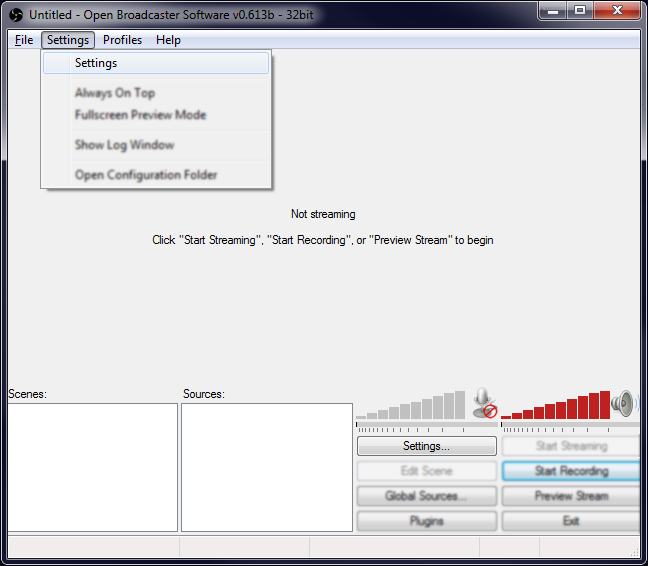Screen dimensions: 648x566
Task: Click the Preview Stream button
Action: (572, 496)
